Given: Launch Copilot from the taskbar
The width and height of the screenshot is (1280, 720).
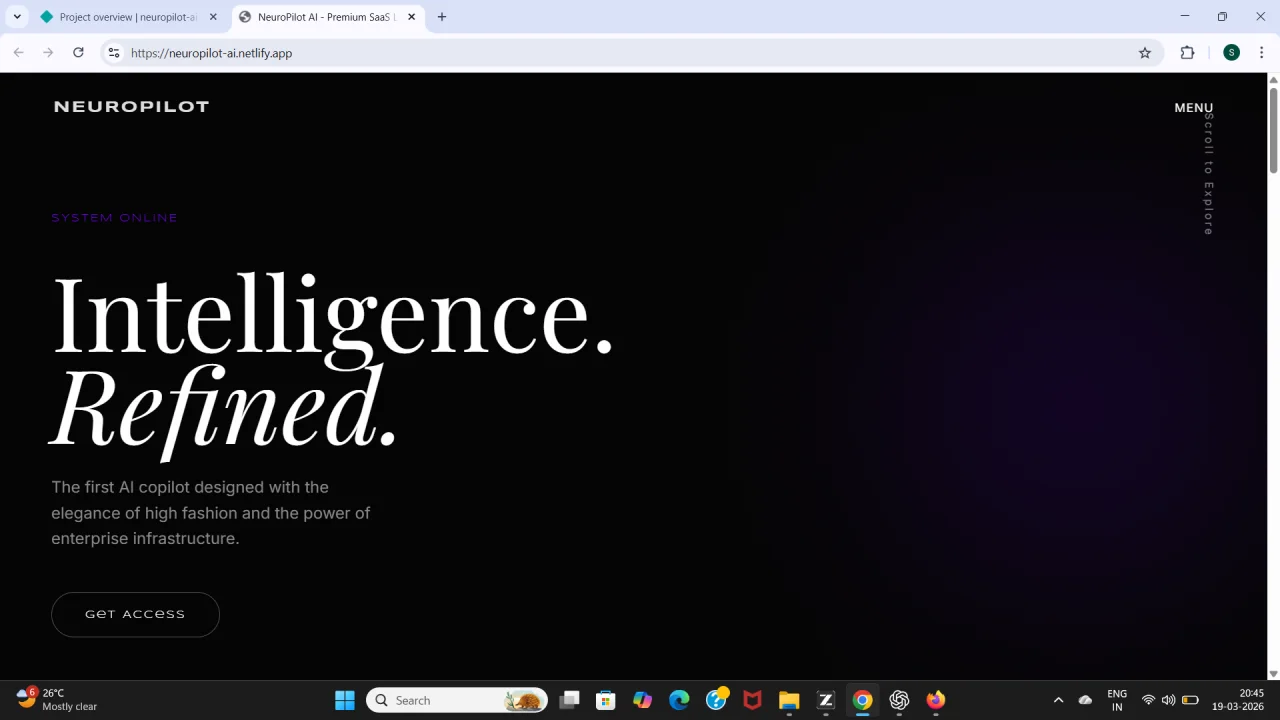Looking at the screenshot, I should tap(642, 700).
